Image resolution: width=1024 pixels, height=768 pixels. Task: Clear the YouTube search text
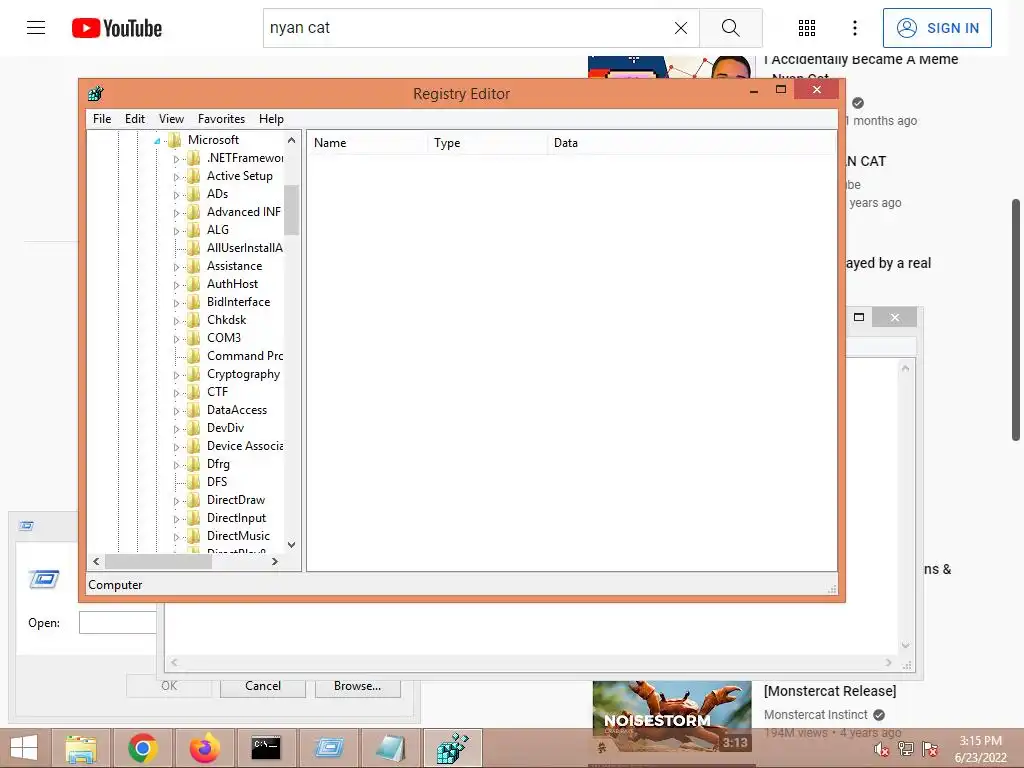pos(680,28)
